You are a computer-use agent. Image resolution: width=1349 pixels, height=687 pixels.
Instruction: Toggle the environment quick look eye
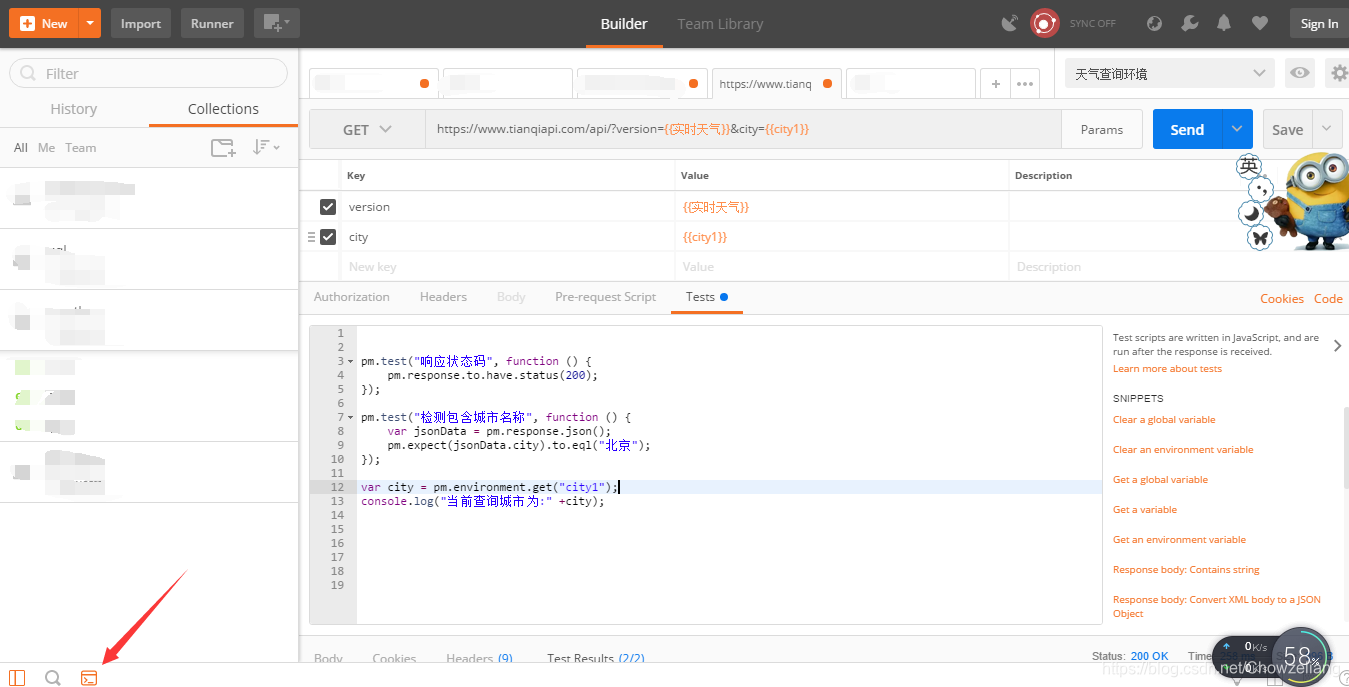click(x=1300, y=73)
